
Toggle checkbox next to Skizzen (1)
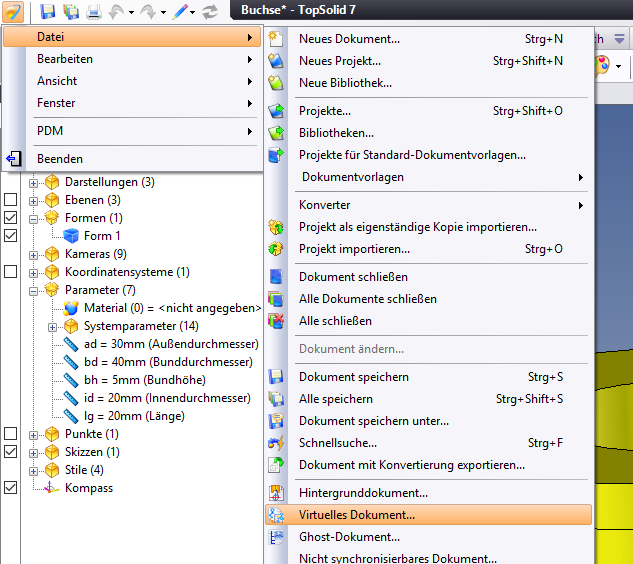pos(10,452)
